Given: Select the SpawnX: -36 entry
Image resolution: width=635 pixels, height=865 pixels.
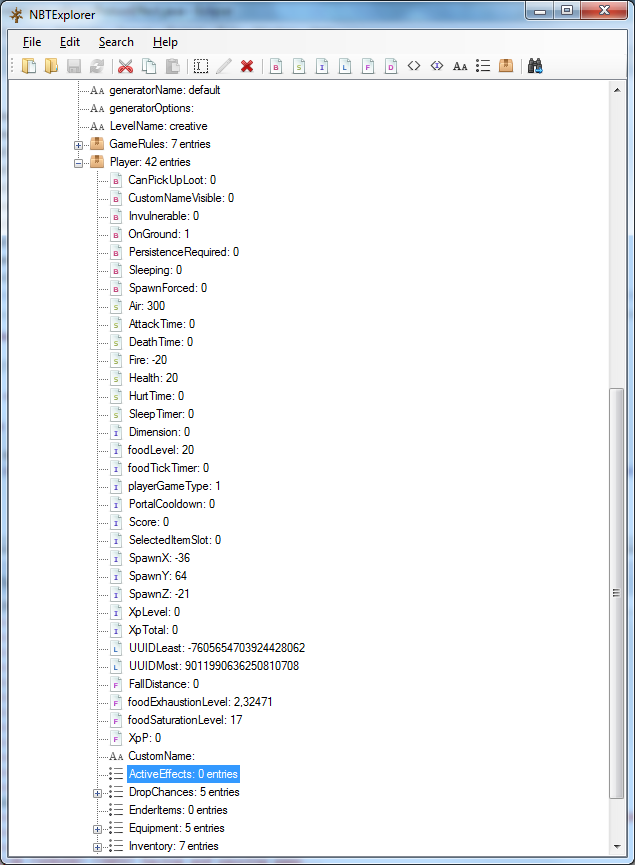Looking at the screenshot, I should 159,558.
